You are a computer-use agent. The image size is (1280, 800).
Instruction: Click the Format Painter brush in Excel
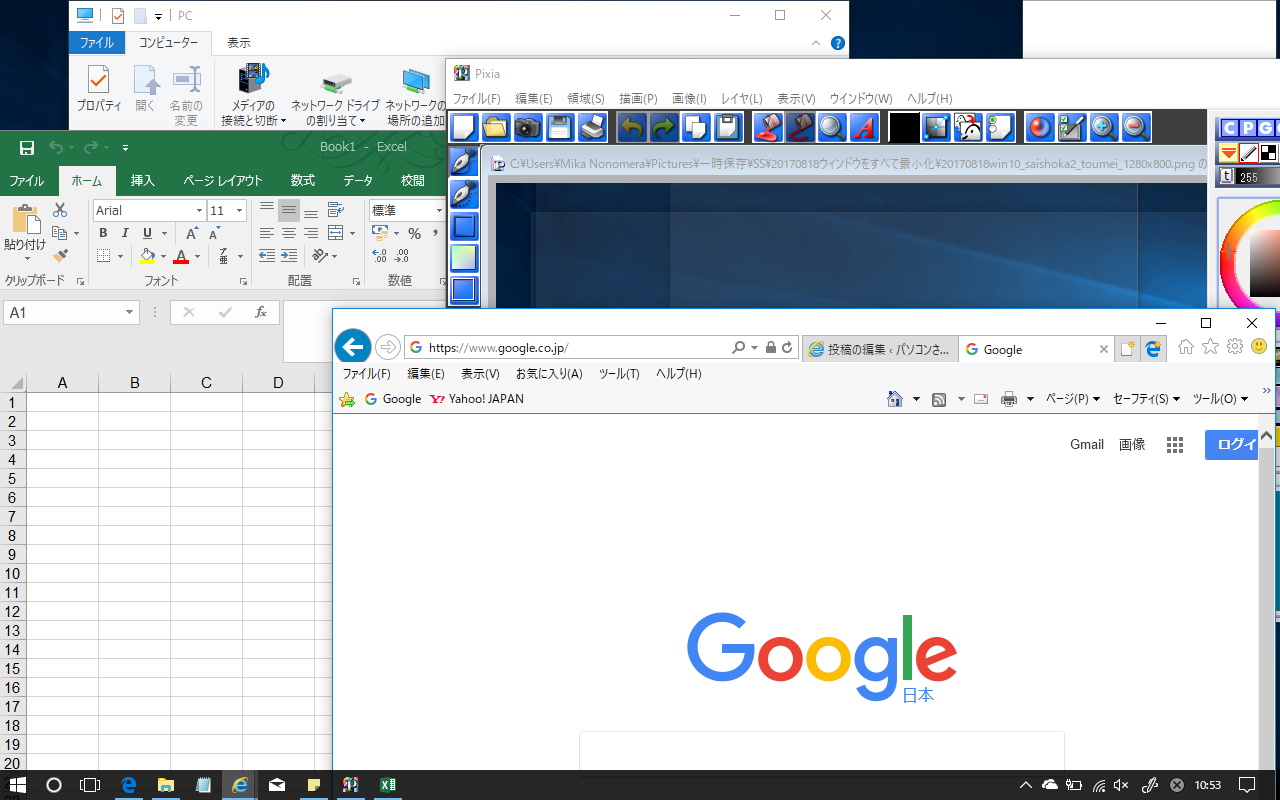coord(60,256)
